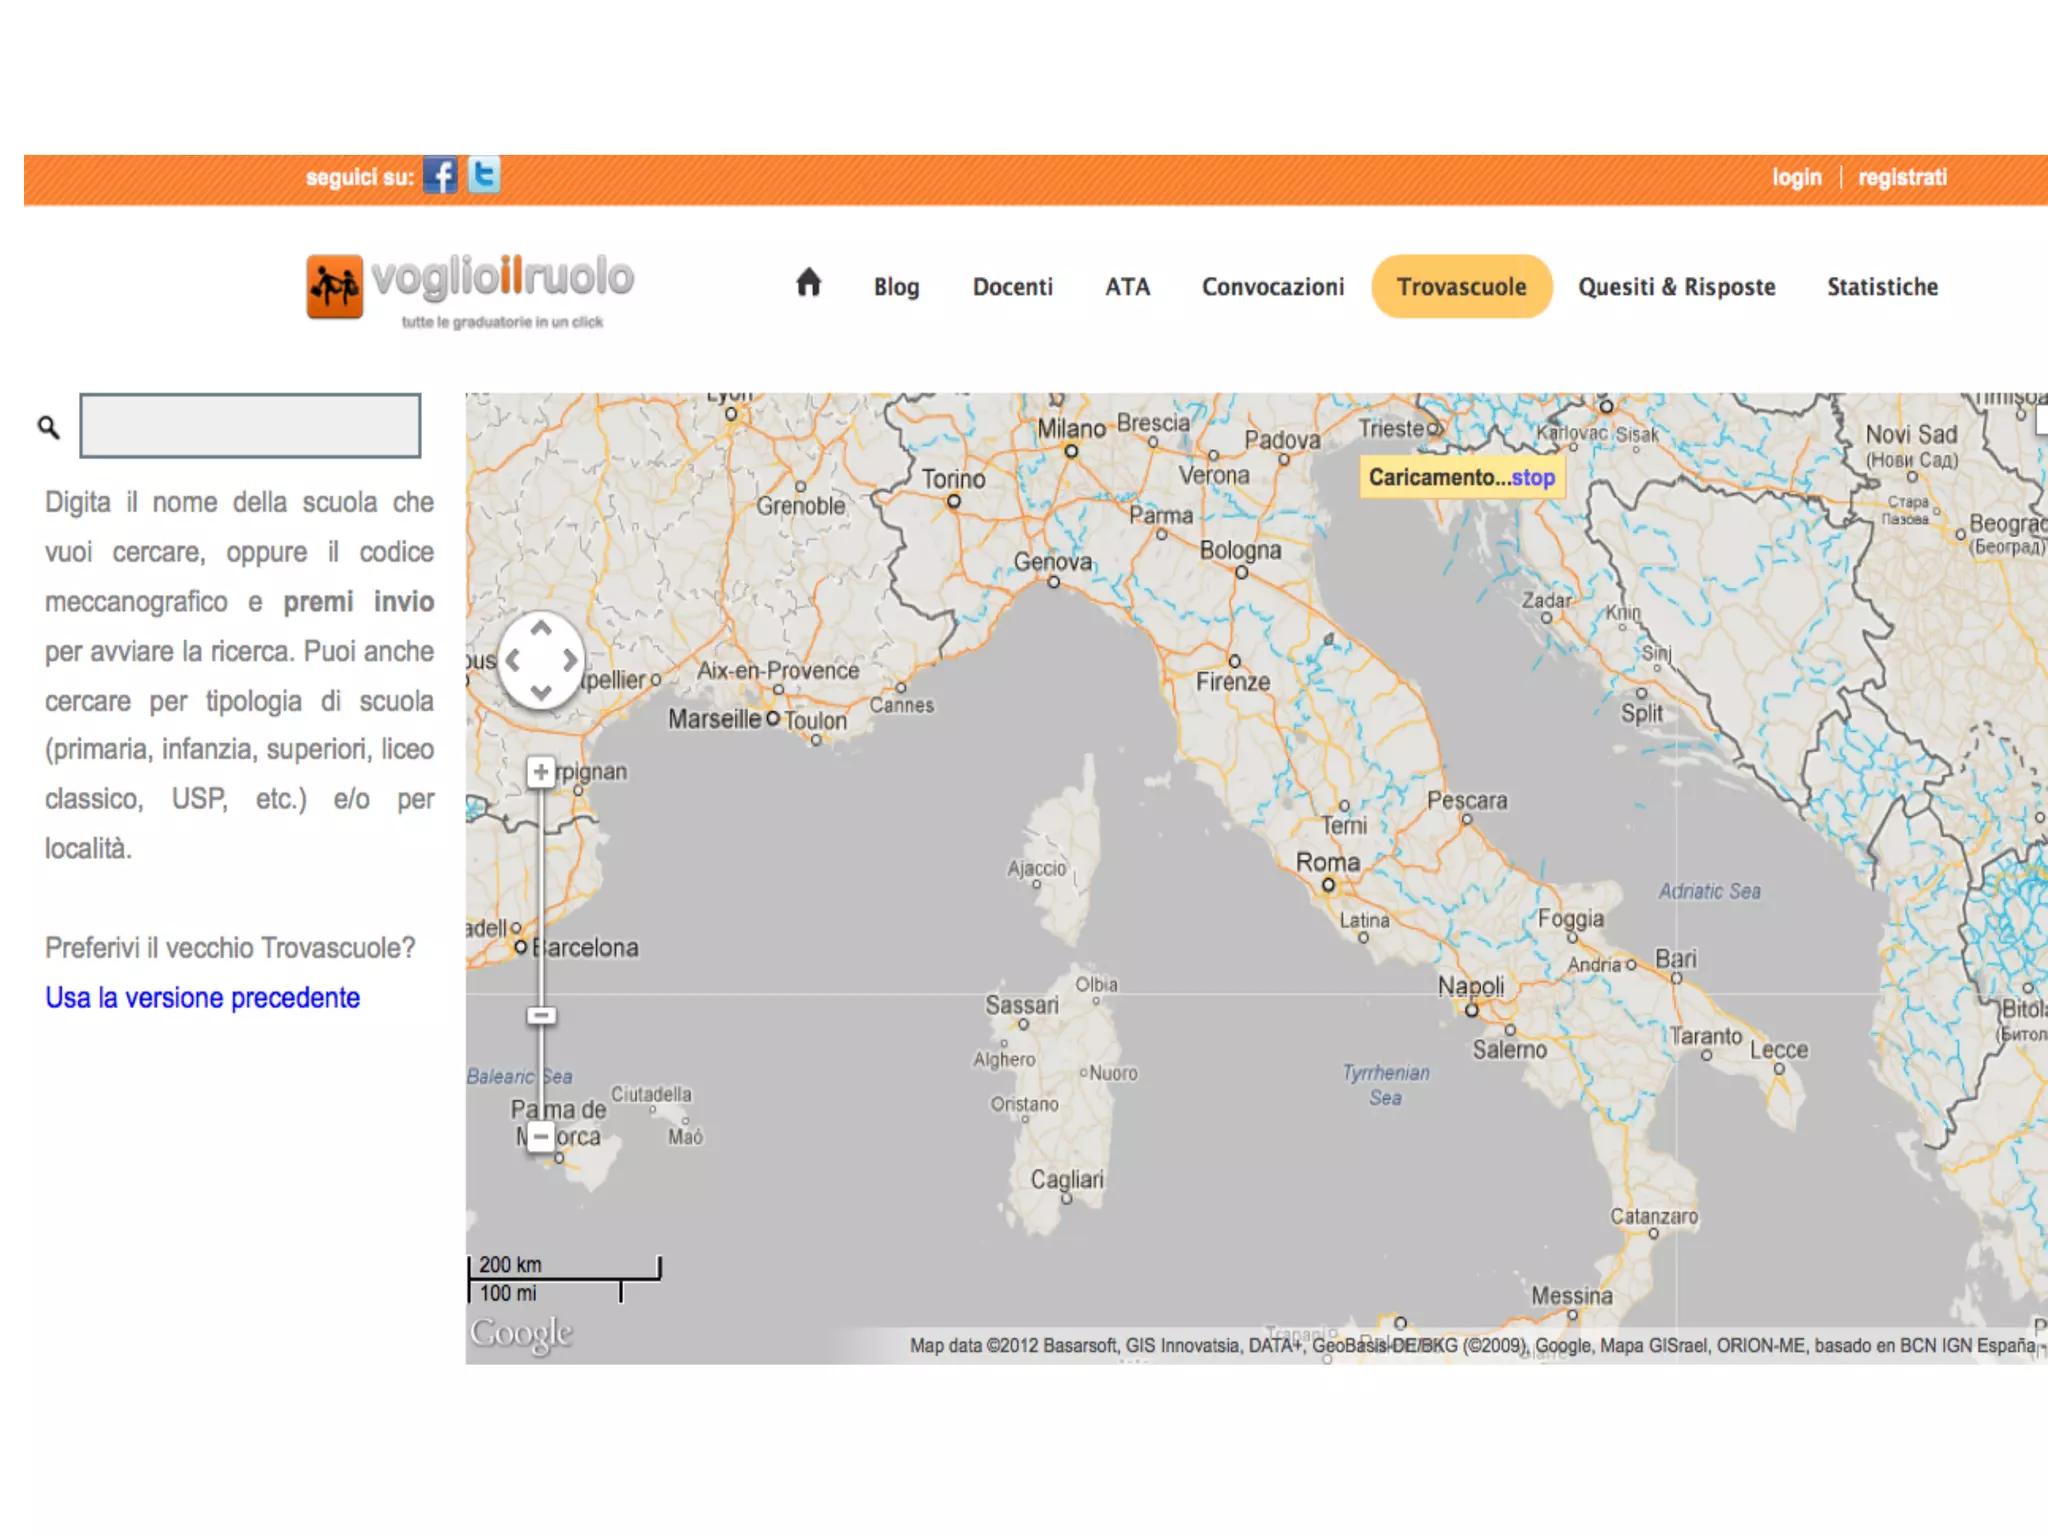Click the Torino city label

coord(953,479)
